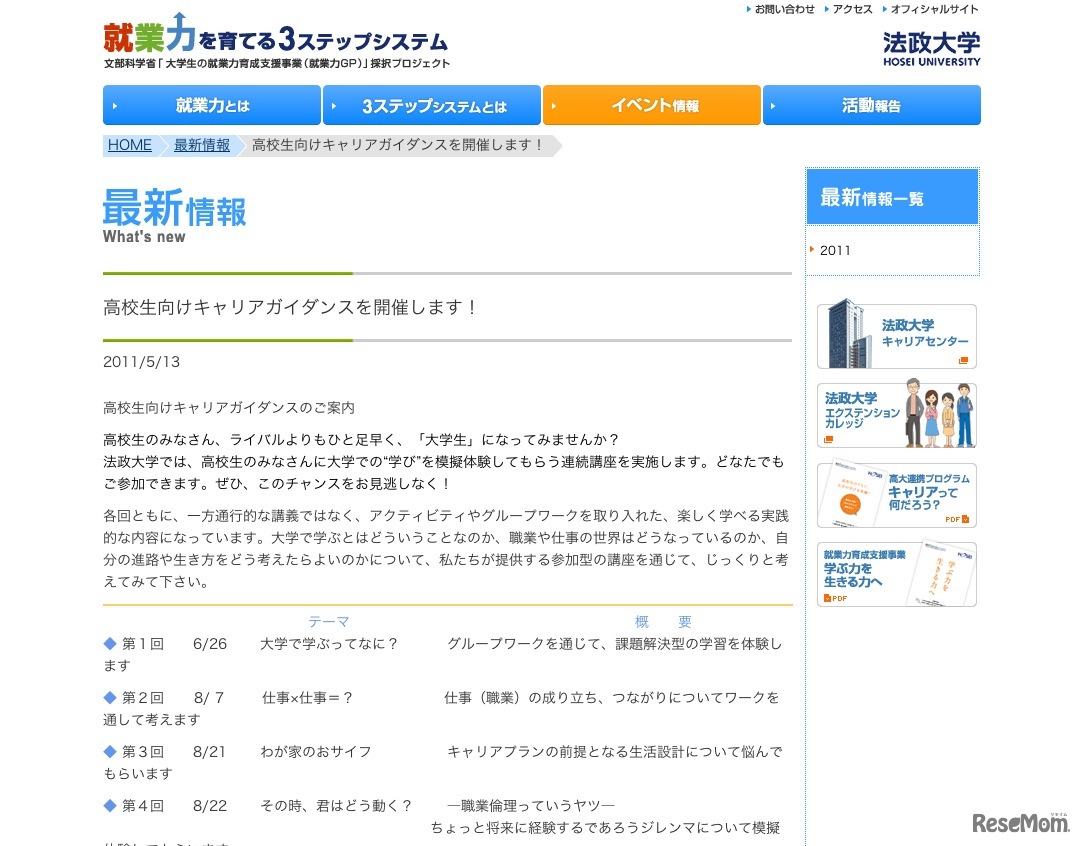Viewport: 1083px width, 846px height.
Task: Expand the 2011 archive in sidebar
Action: point(835,250)
